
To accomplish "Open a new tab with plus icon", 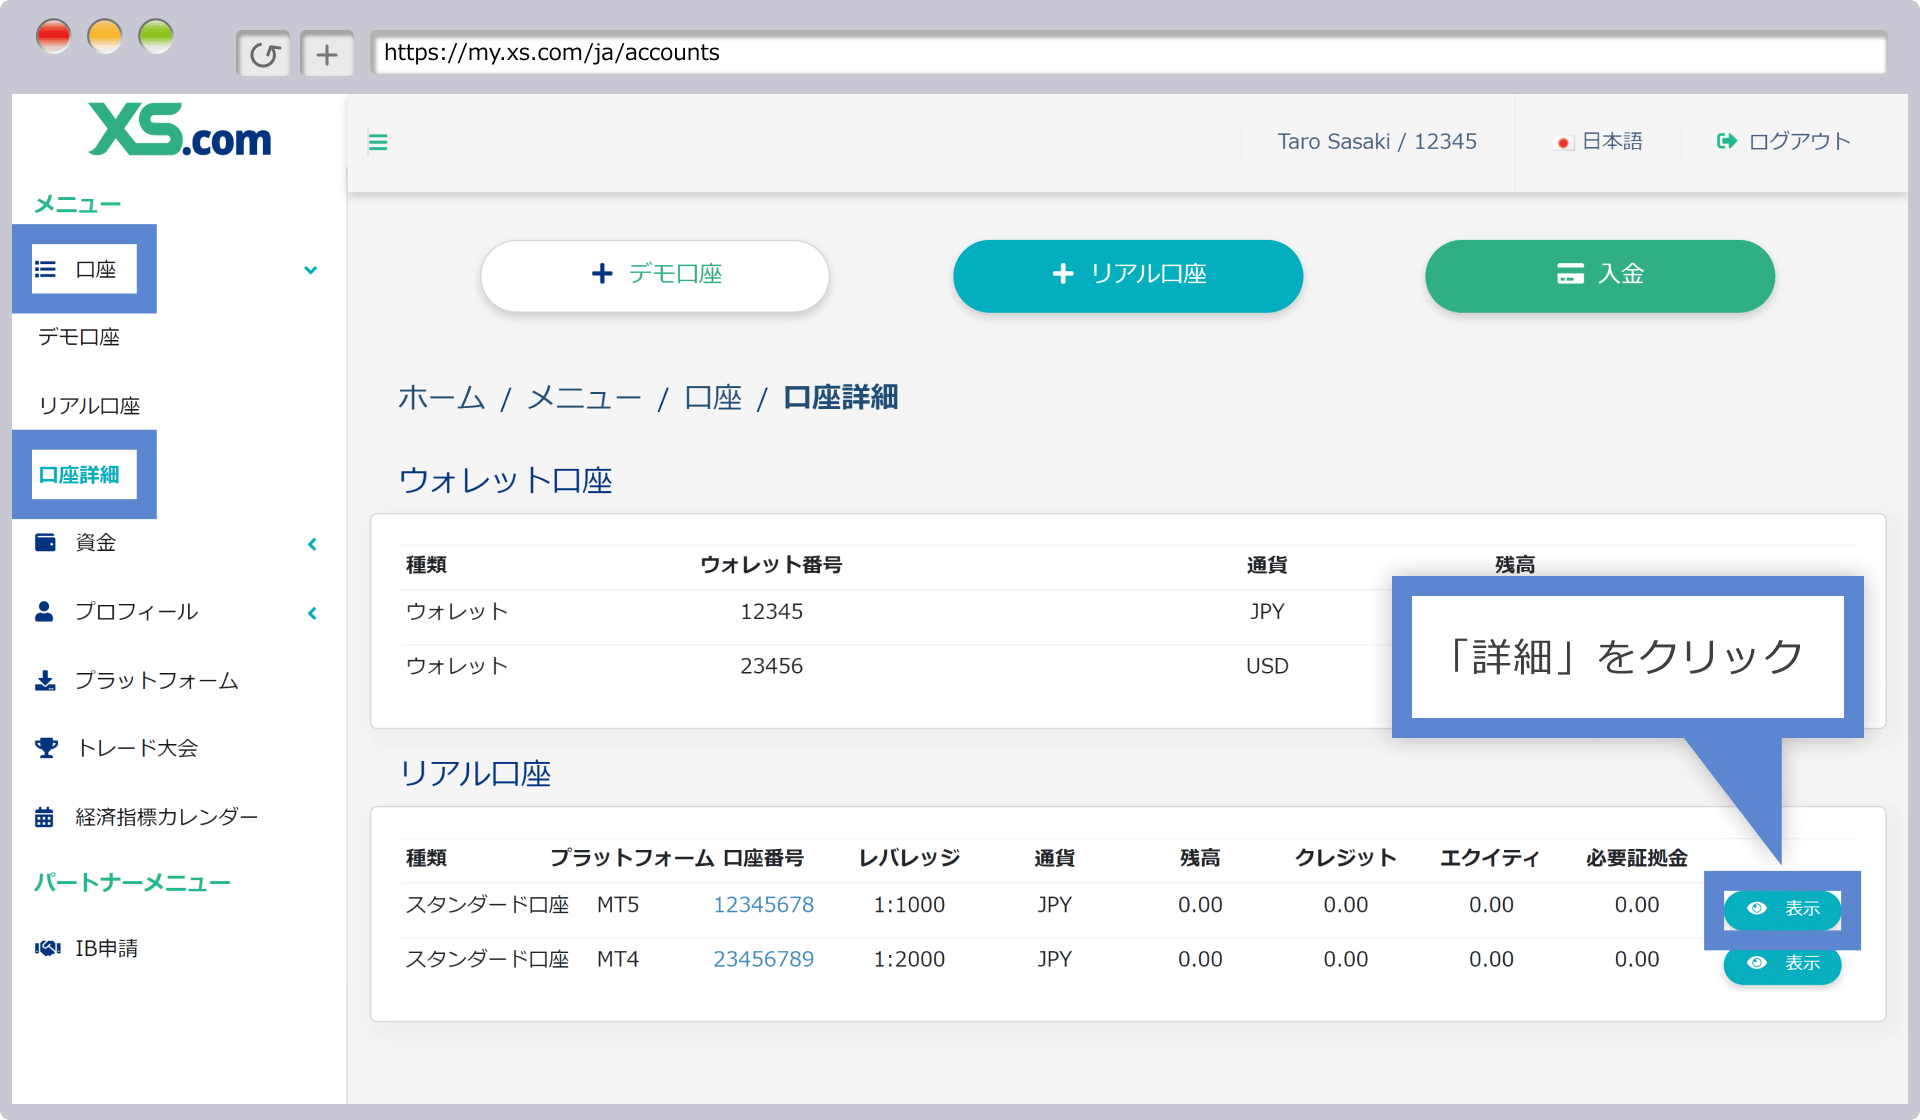I will (x=327, y=54).
